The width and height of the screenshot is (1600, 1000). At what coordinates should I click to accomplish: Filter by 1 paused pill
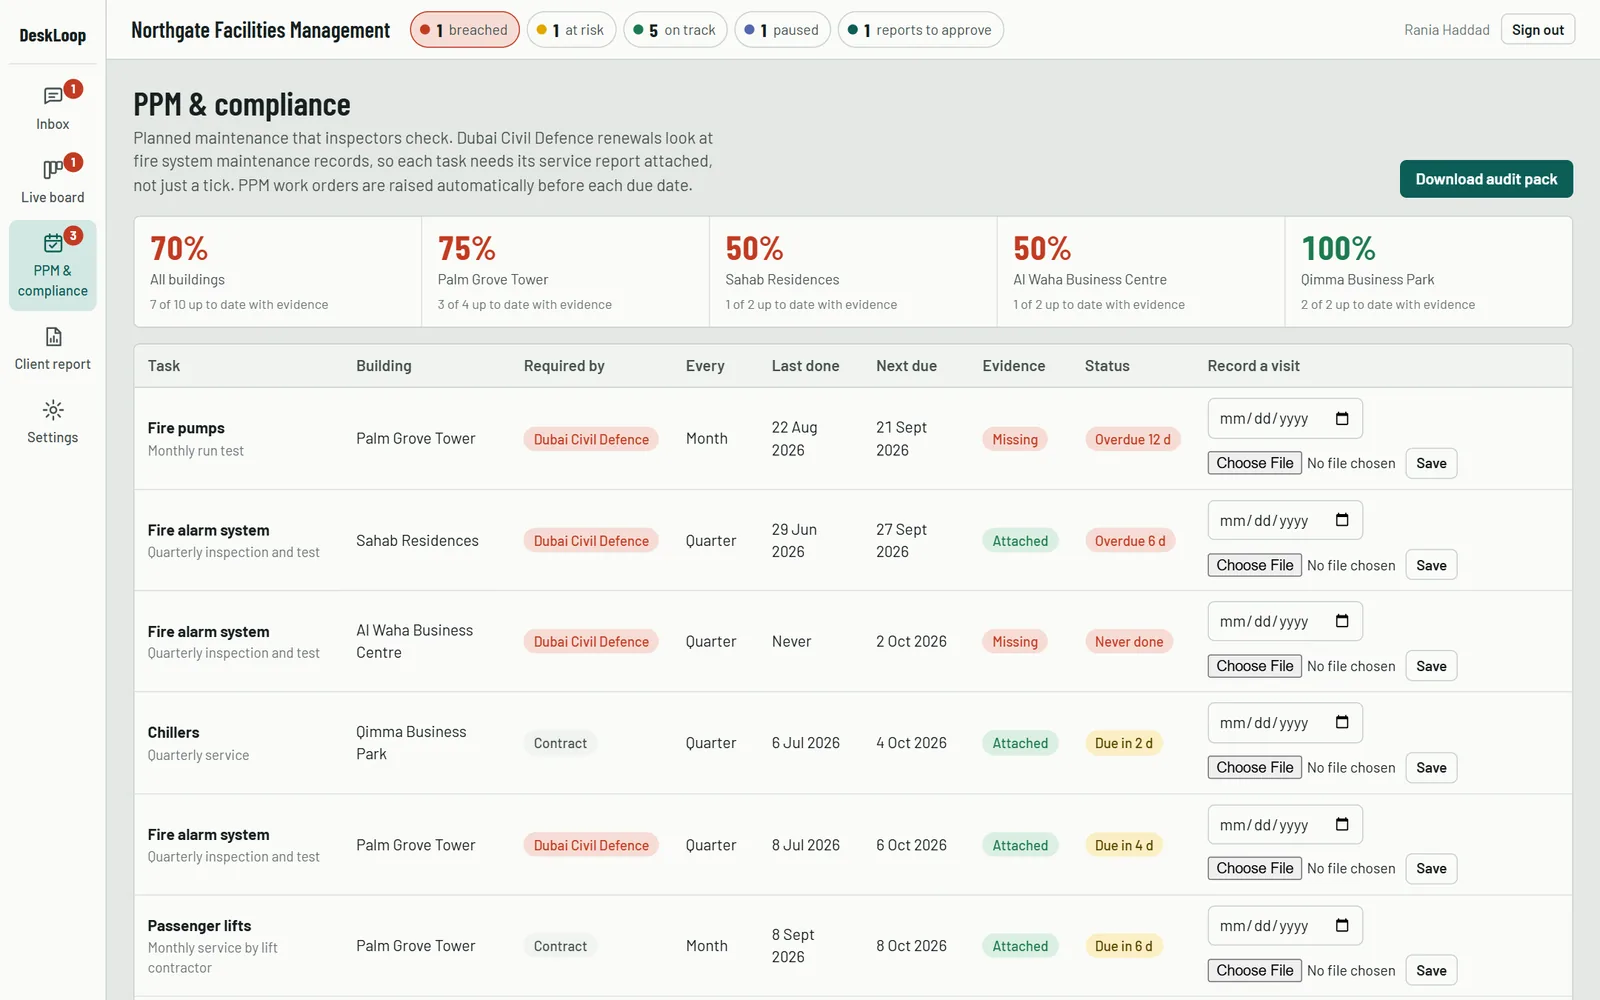782,30
